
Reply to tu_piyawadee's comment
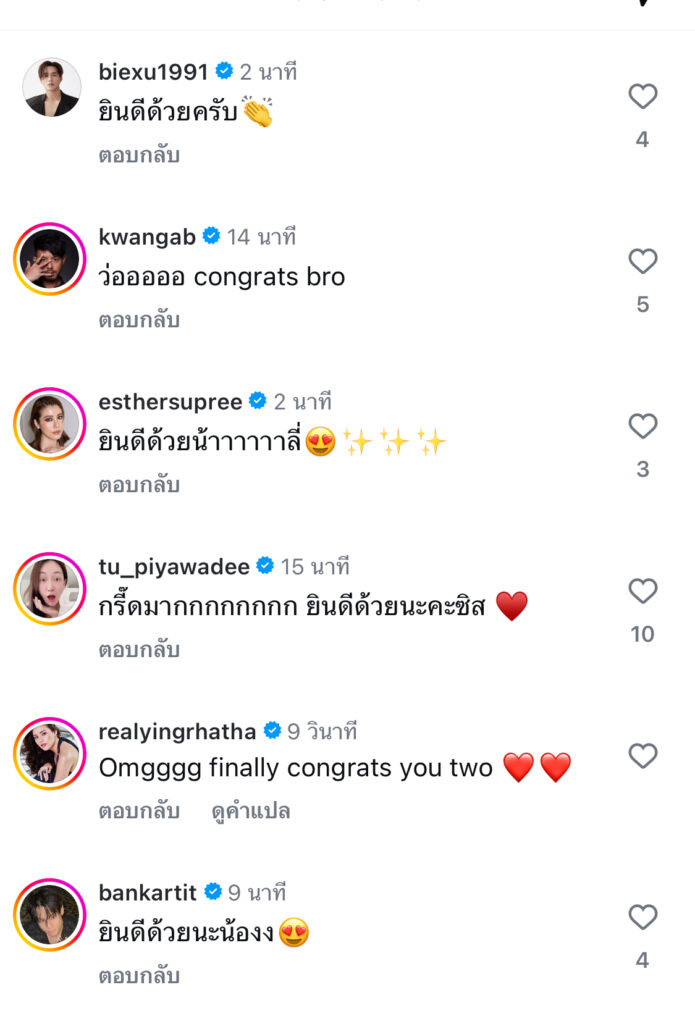click(x=139, y=649)
